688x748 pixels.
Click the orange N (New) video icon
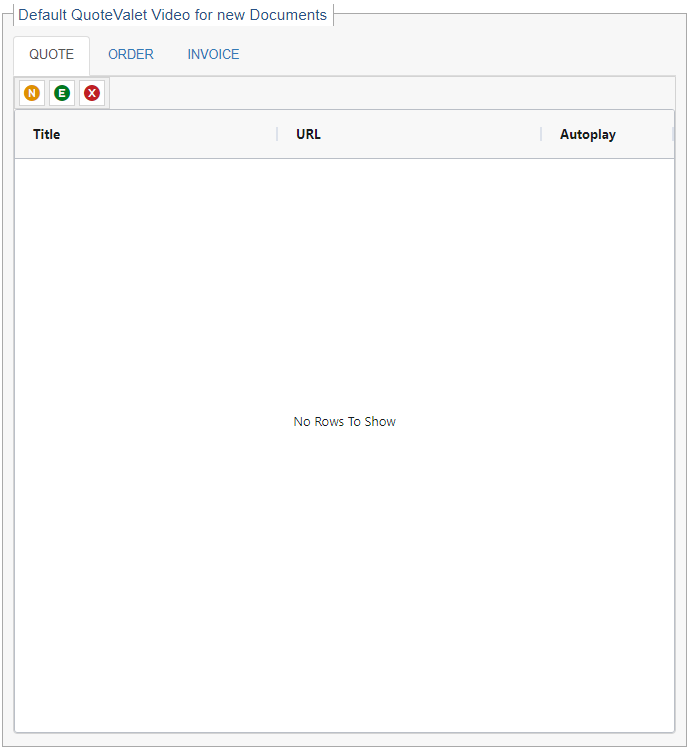pos(32,93)
